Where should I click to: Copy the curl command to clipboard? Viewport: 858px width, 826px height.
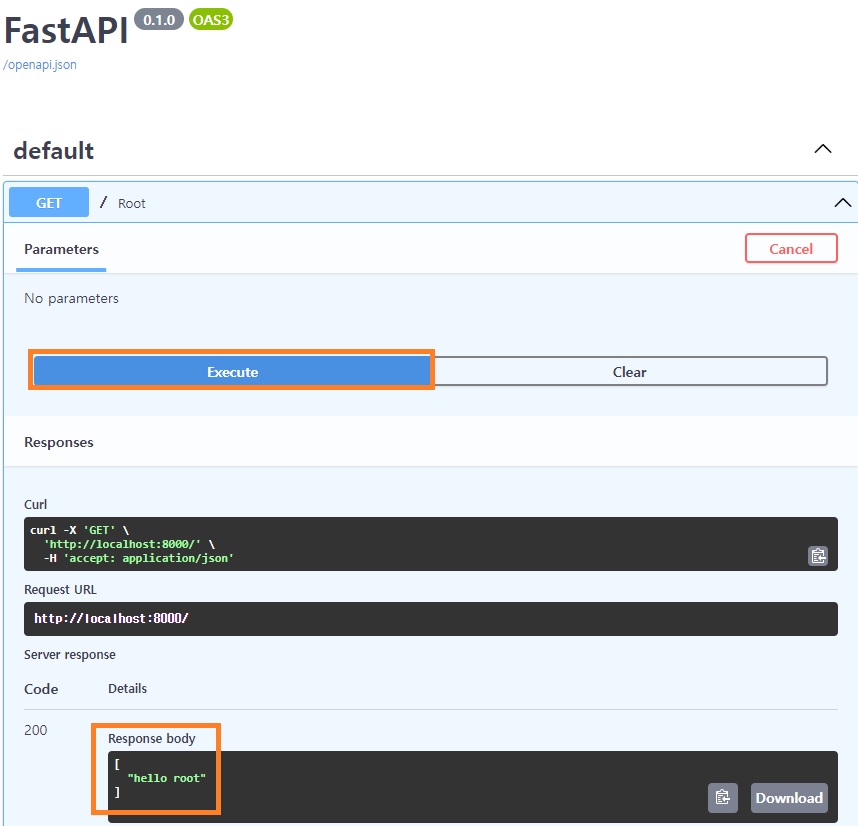(817, 556)
